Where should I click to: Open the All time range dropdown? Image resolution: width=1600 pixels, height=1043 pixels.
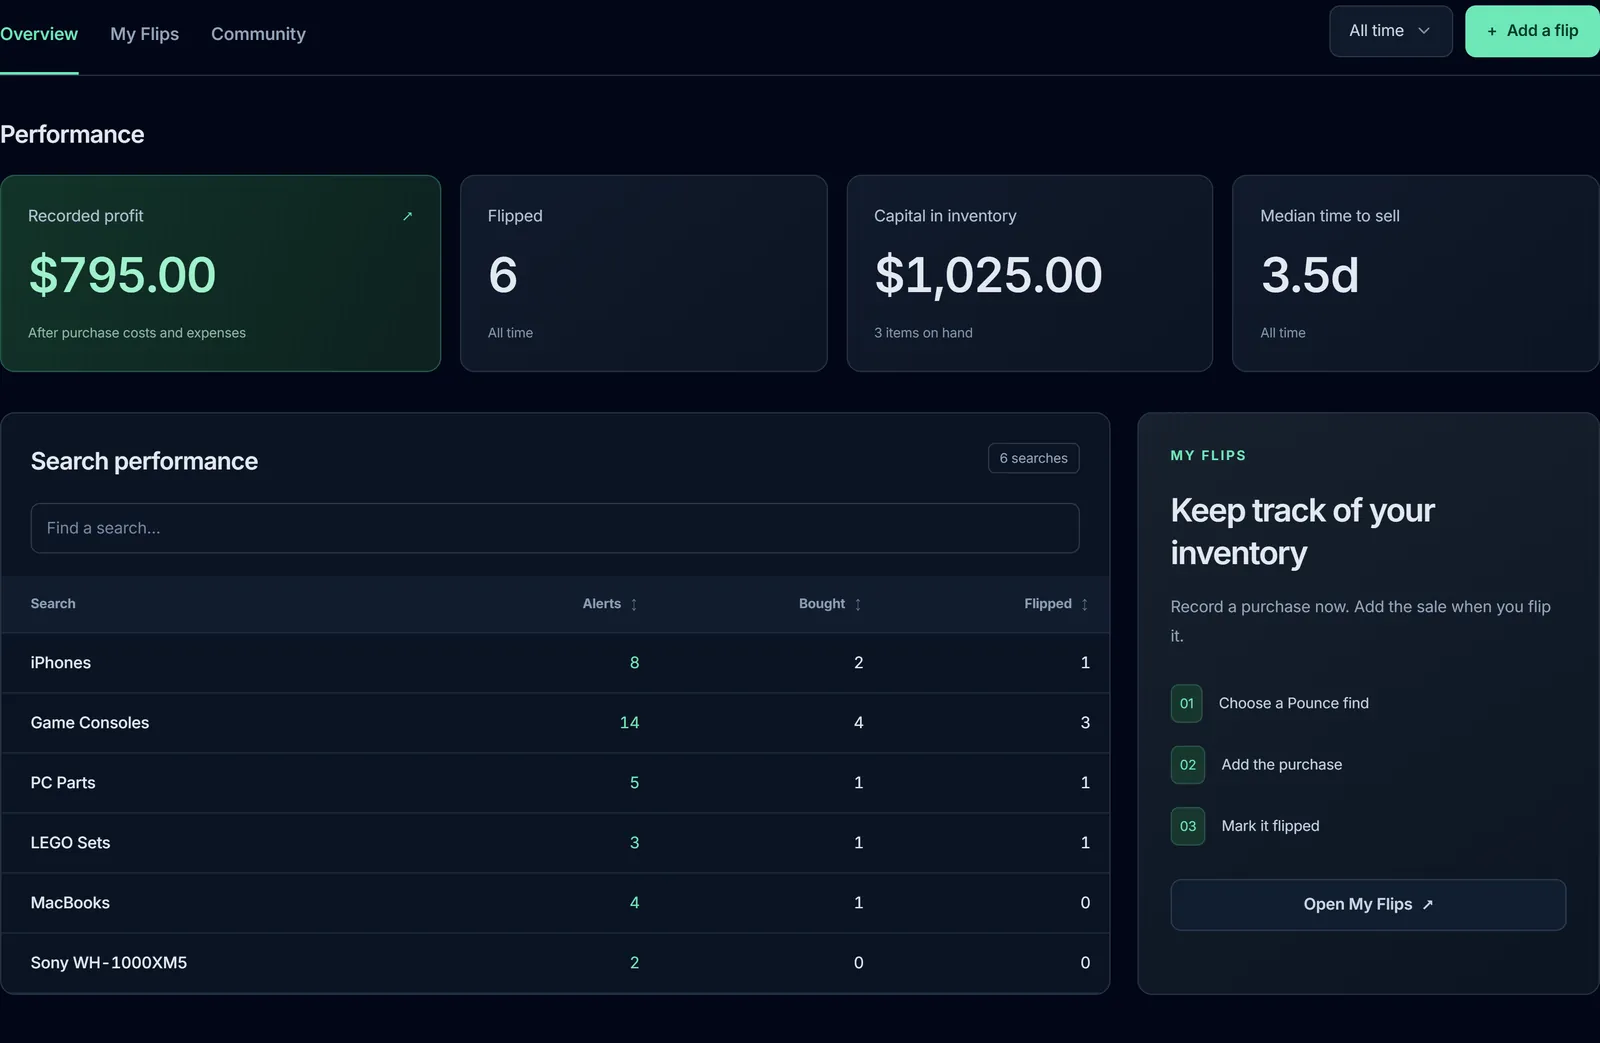click(x=1391, y=31)
